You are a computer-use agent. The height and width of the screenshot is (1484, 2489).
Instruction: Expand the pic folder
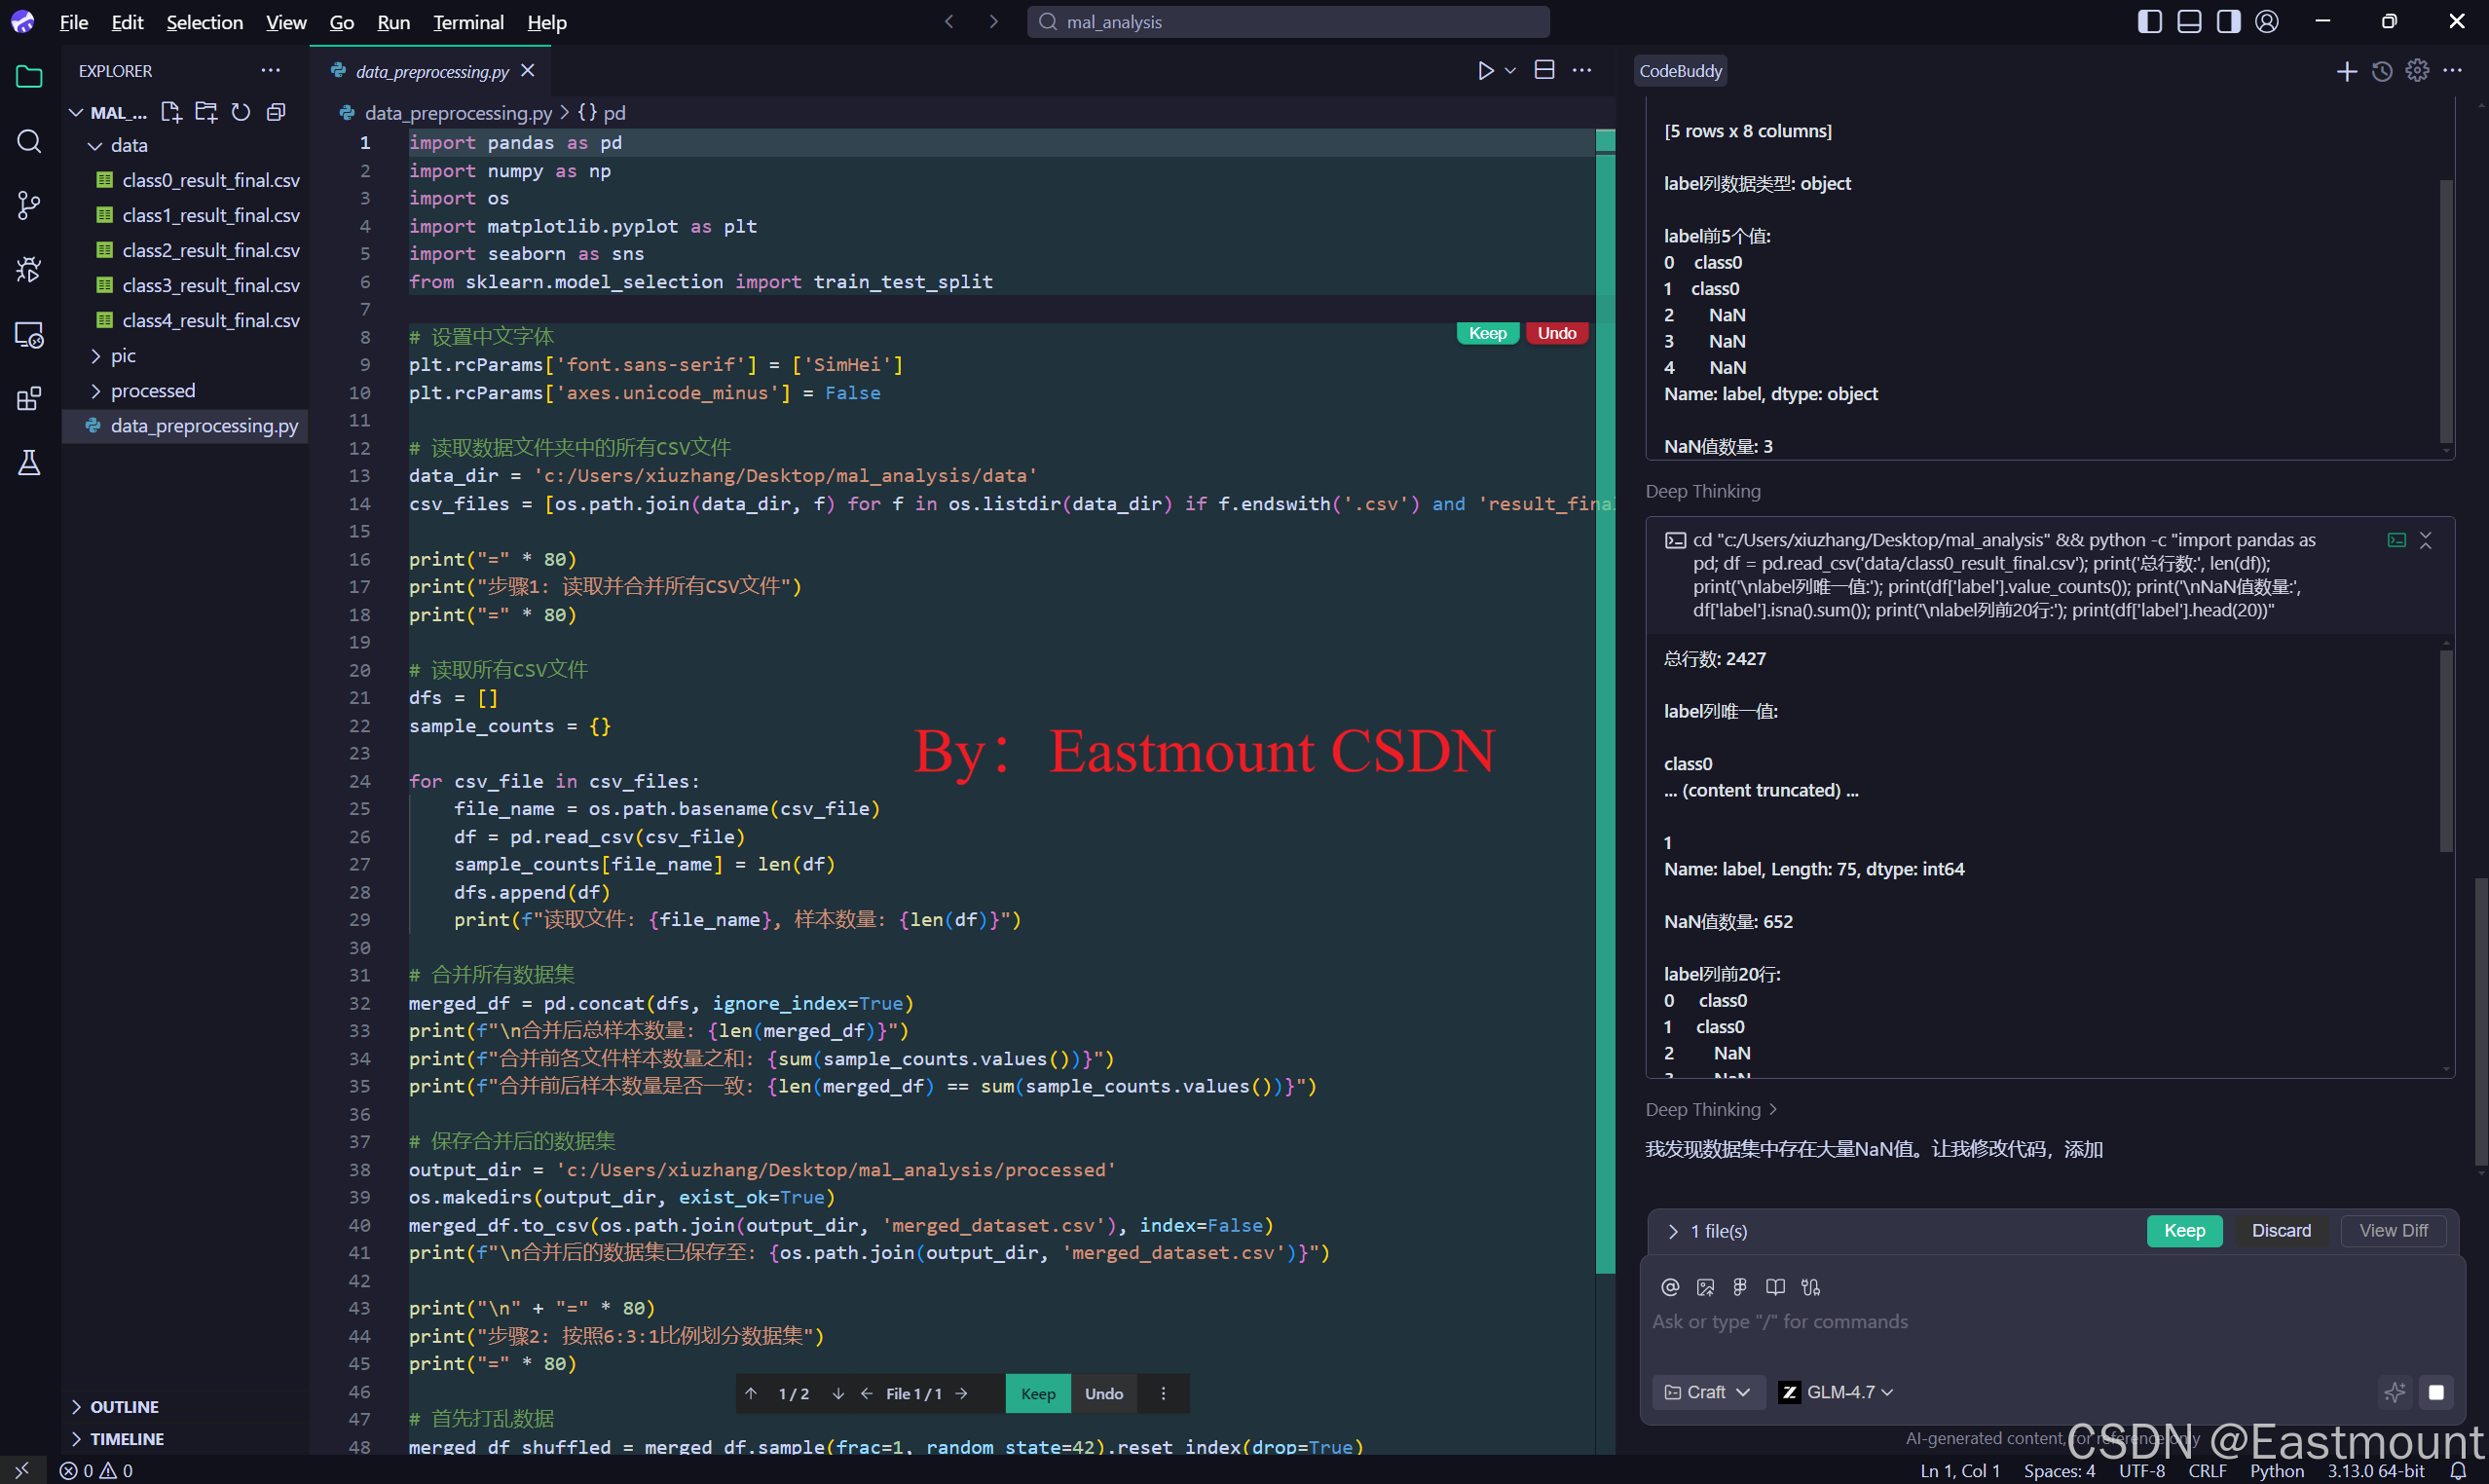coord(123,355)
